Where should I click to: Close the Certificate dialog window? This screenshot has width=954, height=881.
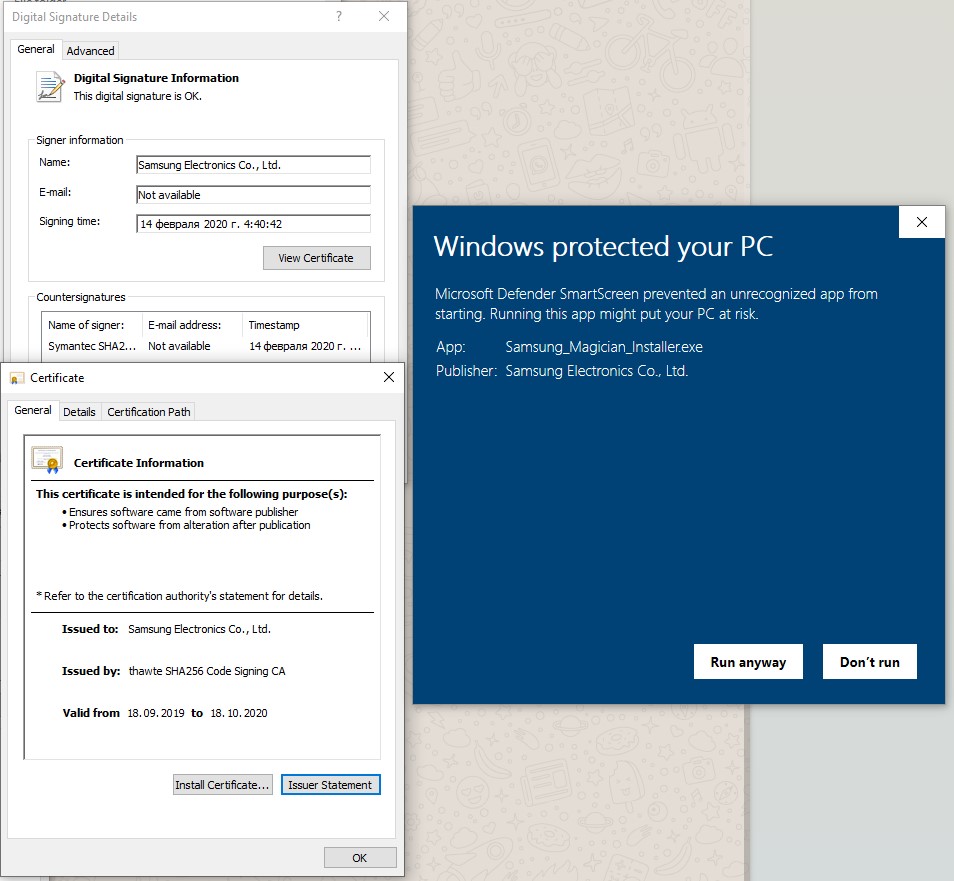click(389, 377)
